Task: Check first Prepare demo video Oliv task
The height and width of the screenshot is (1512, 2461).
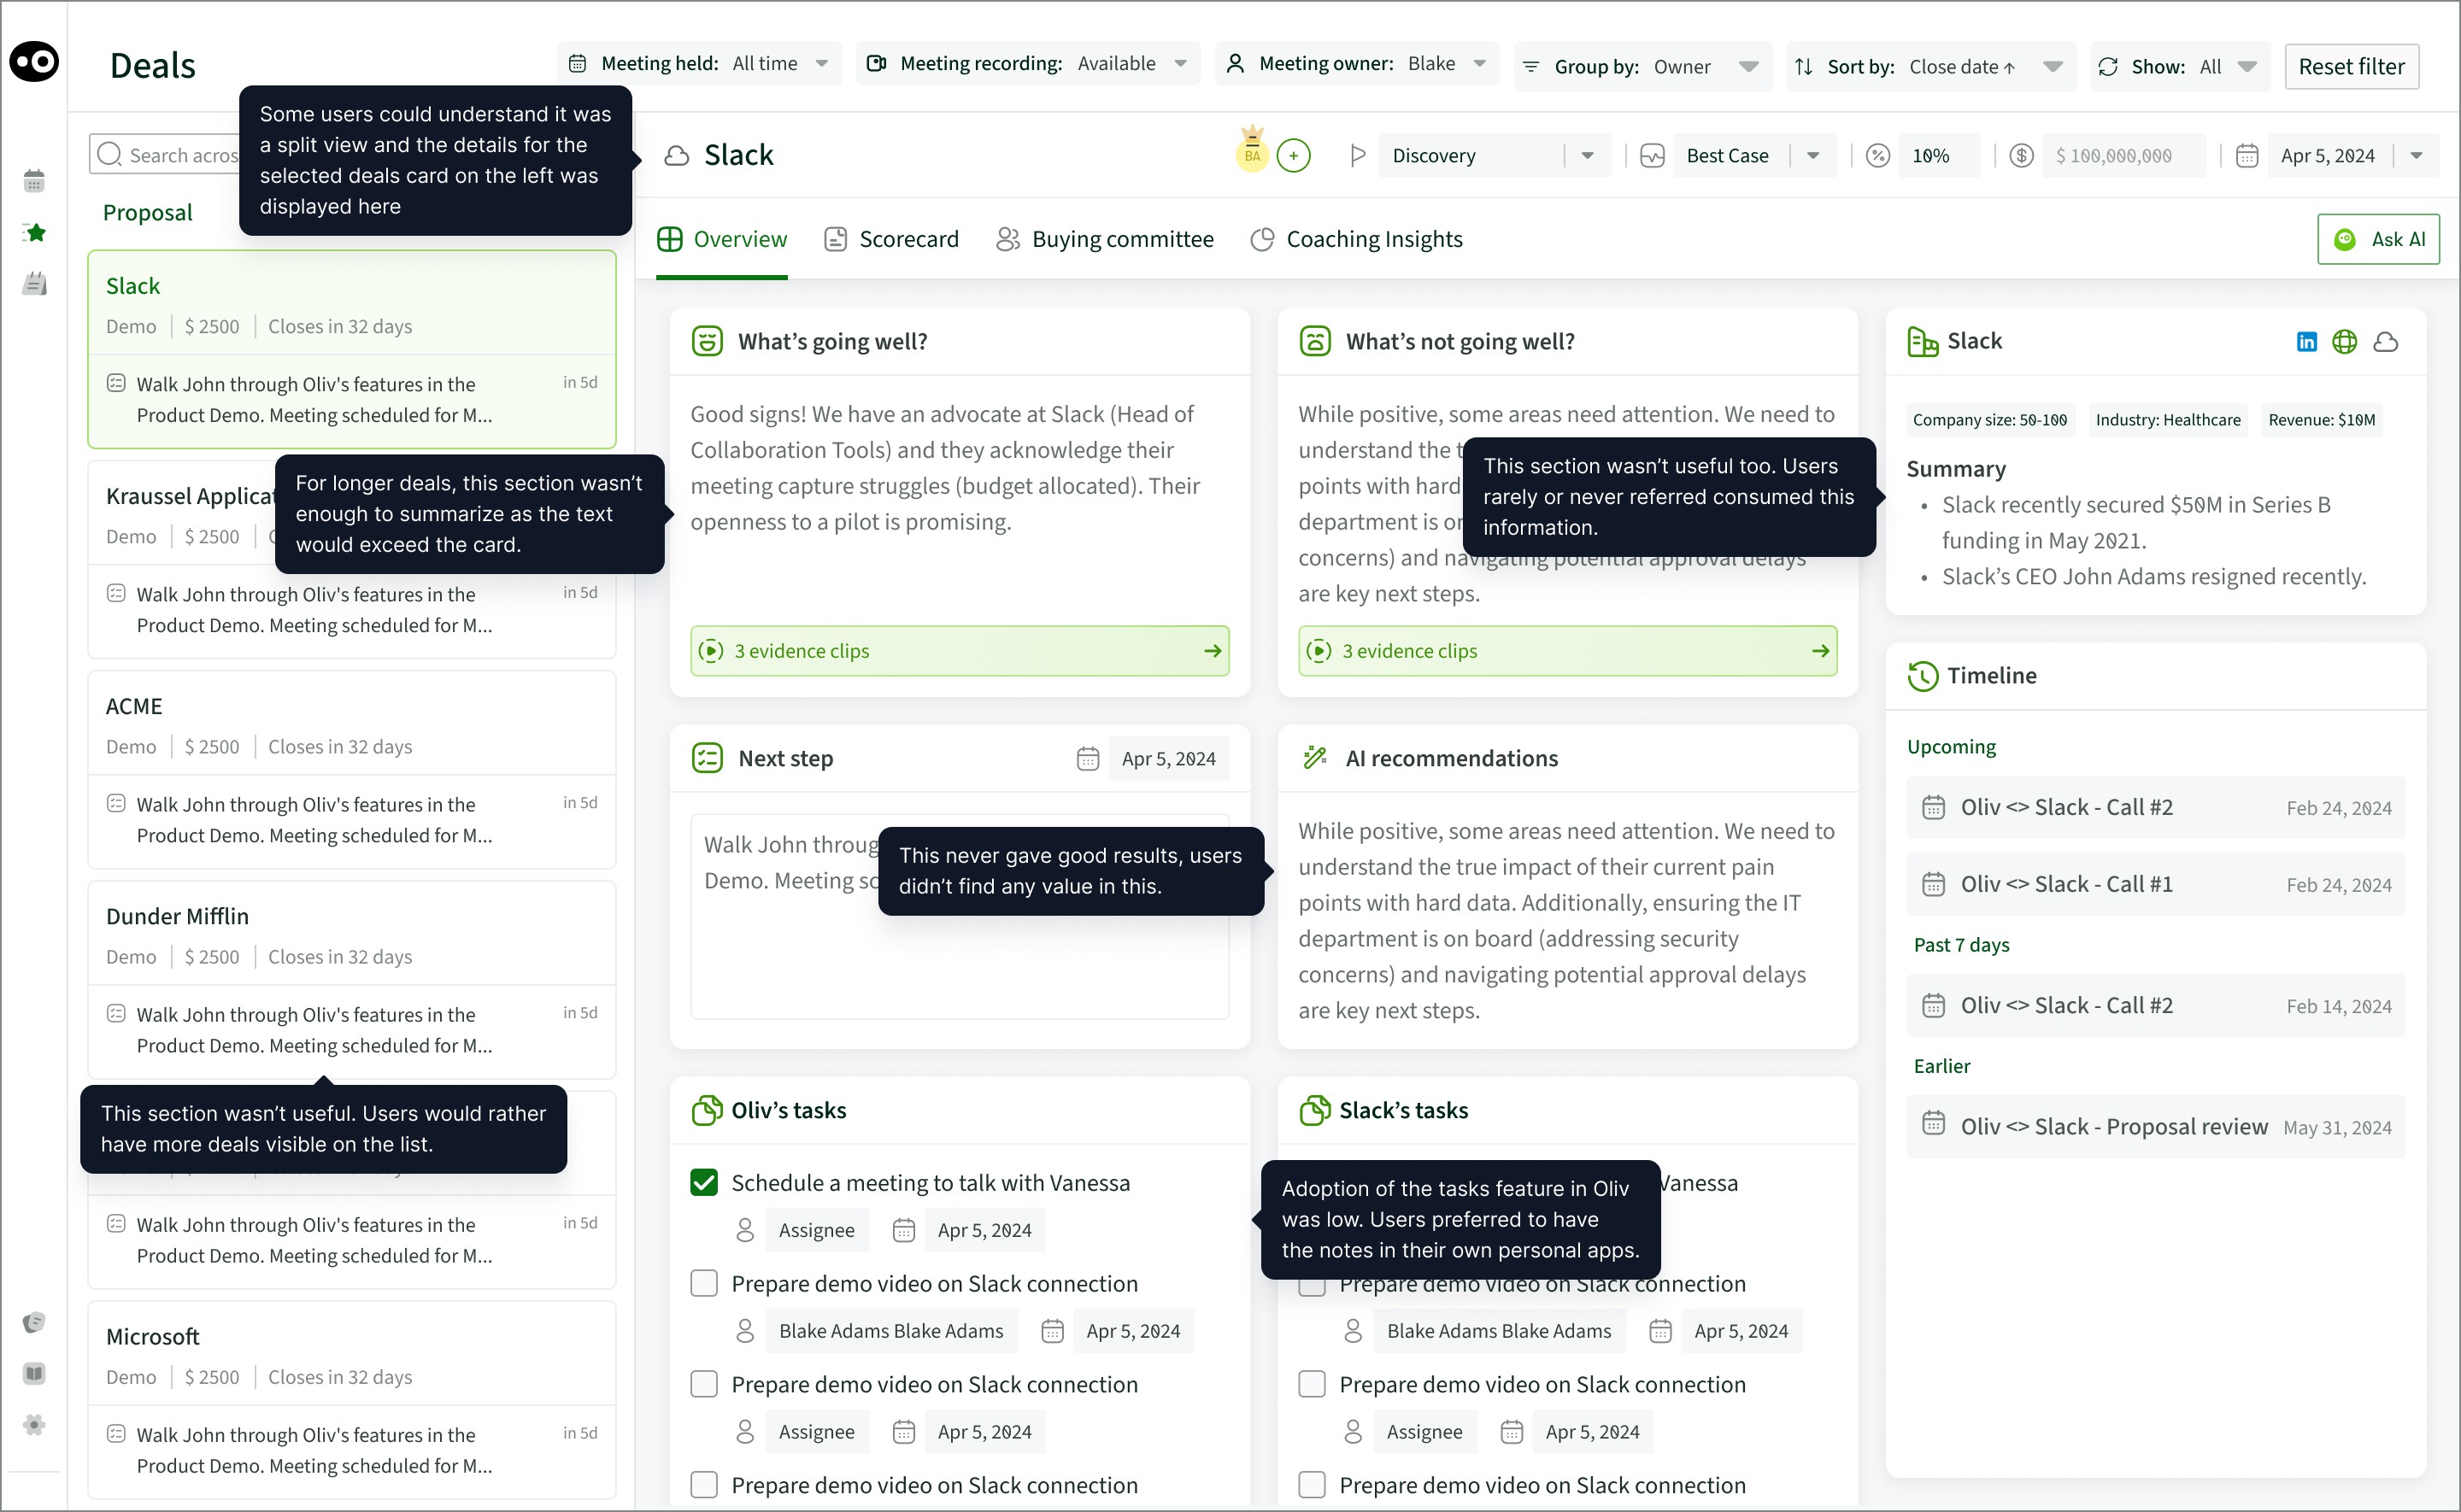Action: point(704,1284)
